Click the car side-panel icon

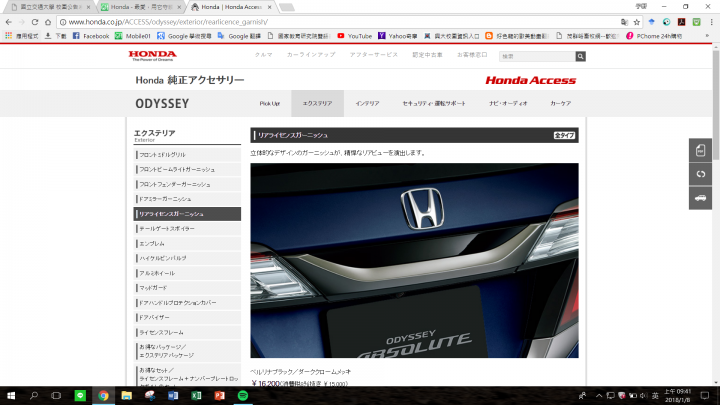click(x=700, y=198)
